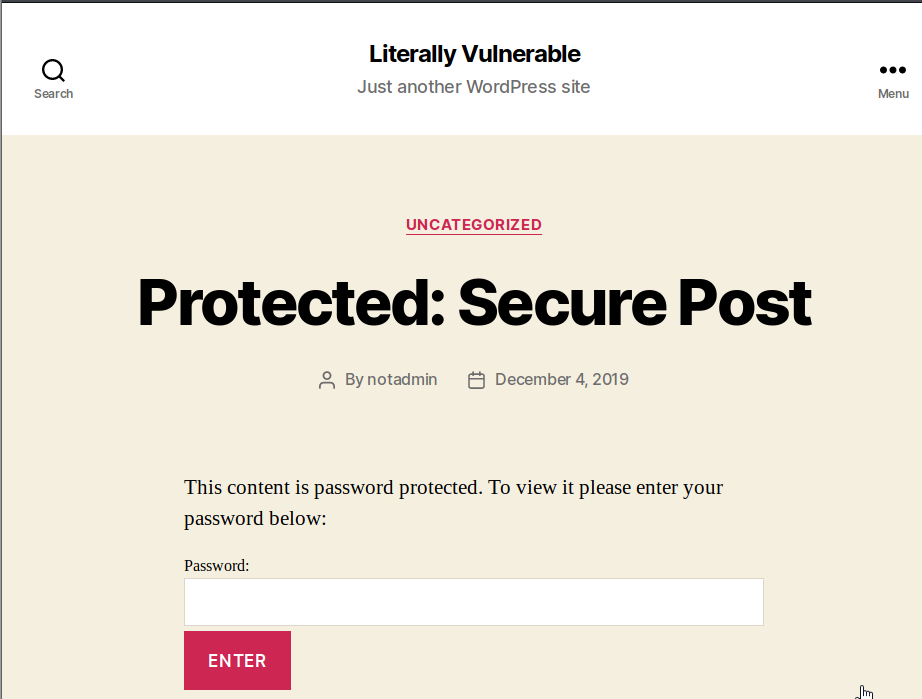Viewport: 922px width, 699px height.
Task: Click the Password: field label
Action: click(216, 565)
